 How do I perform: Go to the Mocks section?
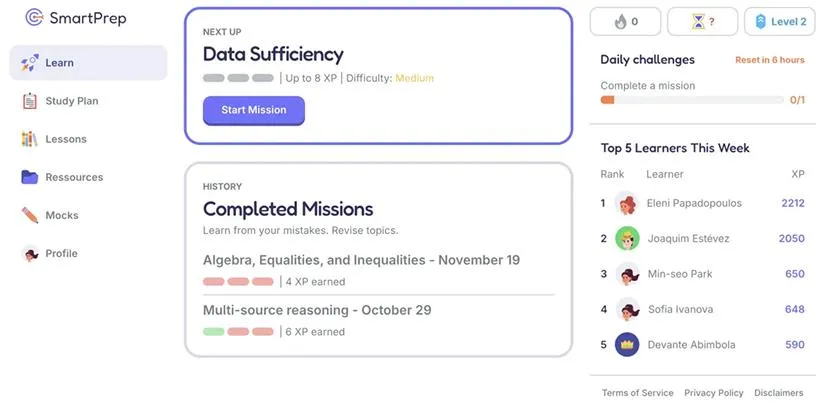click(62, 215)
